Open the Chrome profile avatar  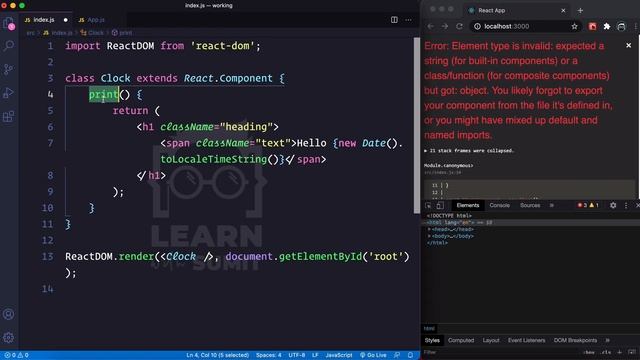click(621, 27)
